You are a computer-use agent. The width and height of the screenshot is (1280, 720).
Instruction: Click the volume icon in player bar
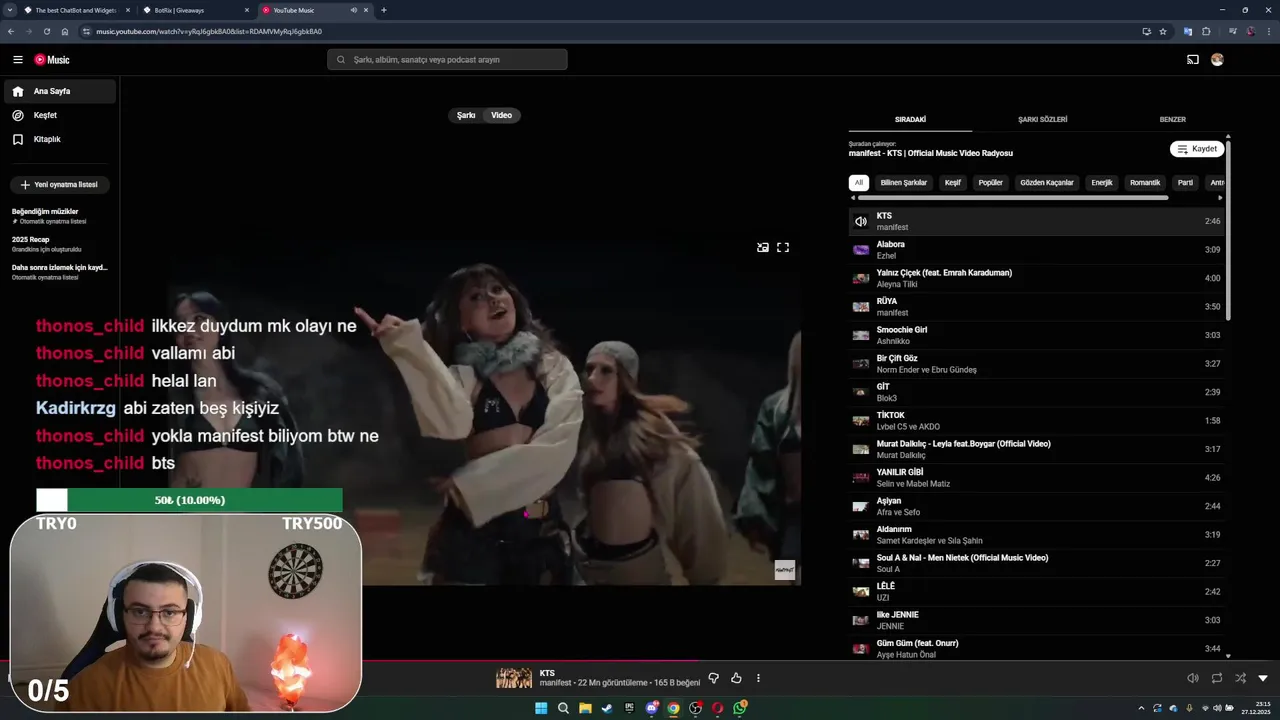coord(1192,678)
